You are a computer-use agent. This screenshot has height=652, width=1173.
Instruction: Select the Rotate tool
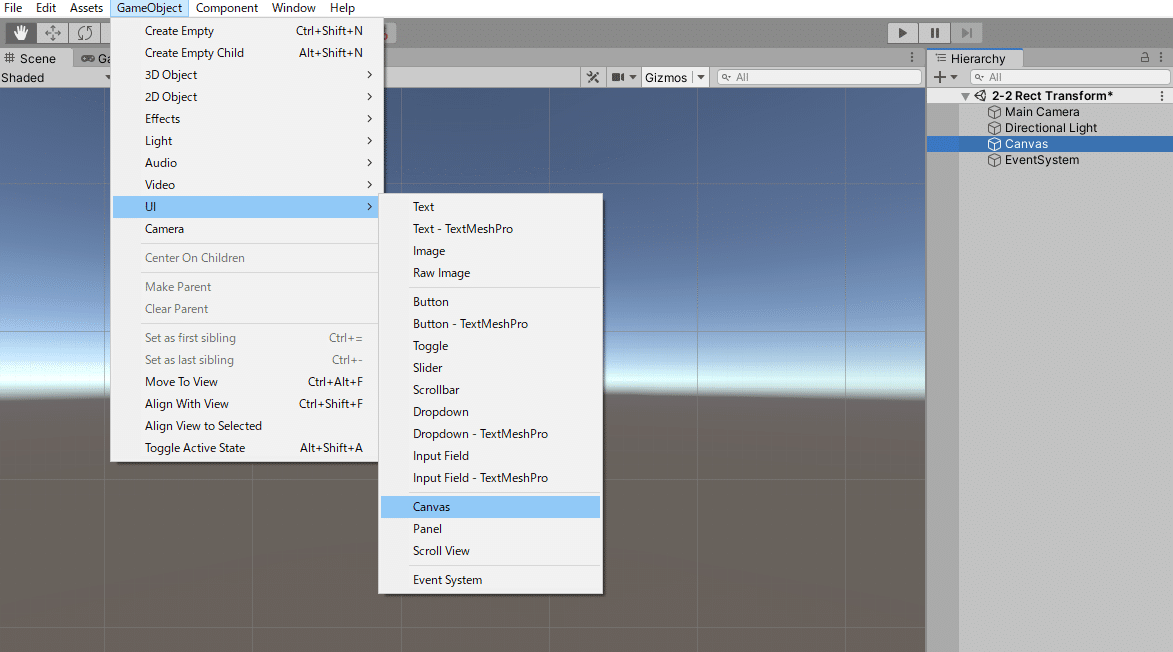tap(85, 33)
